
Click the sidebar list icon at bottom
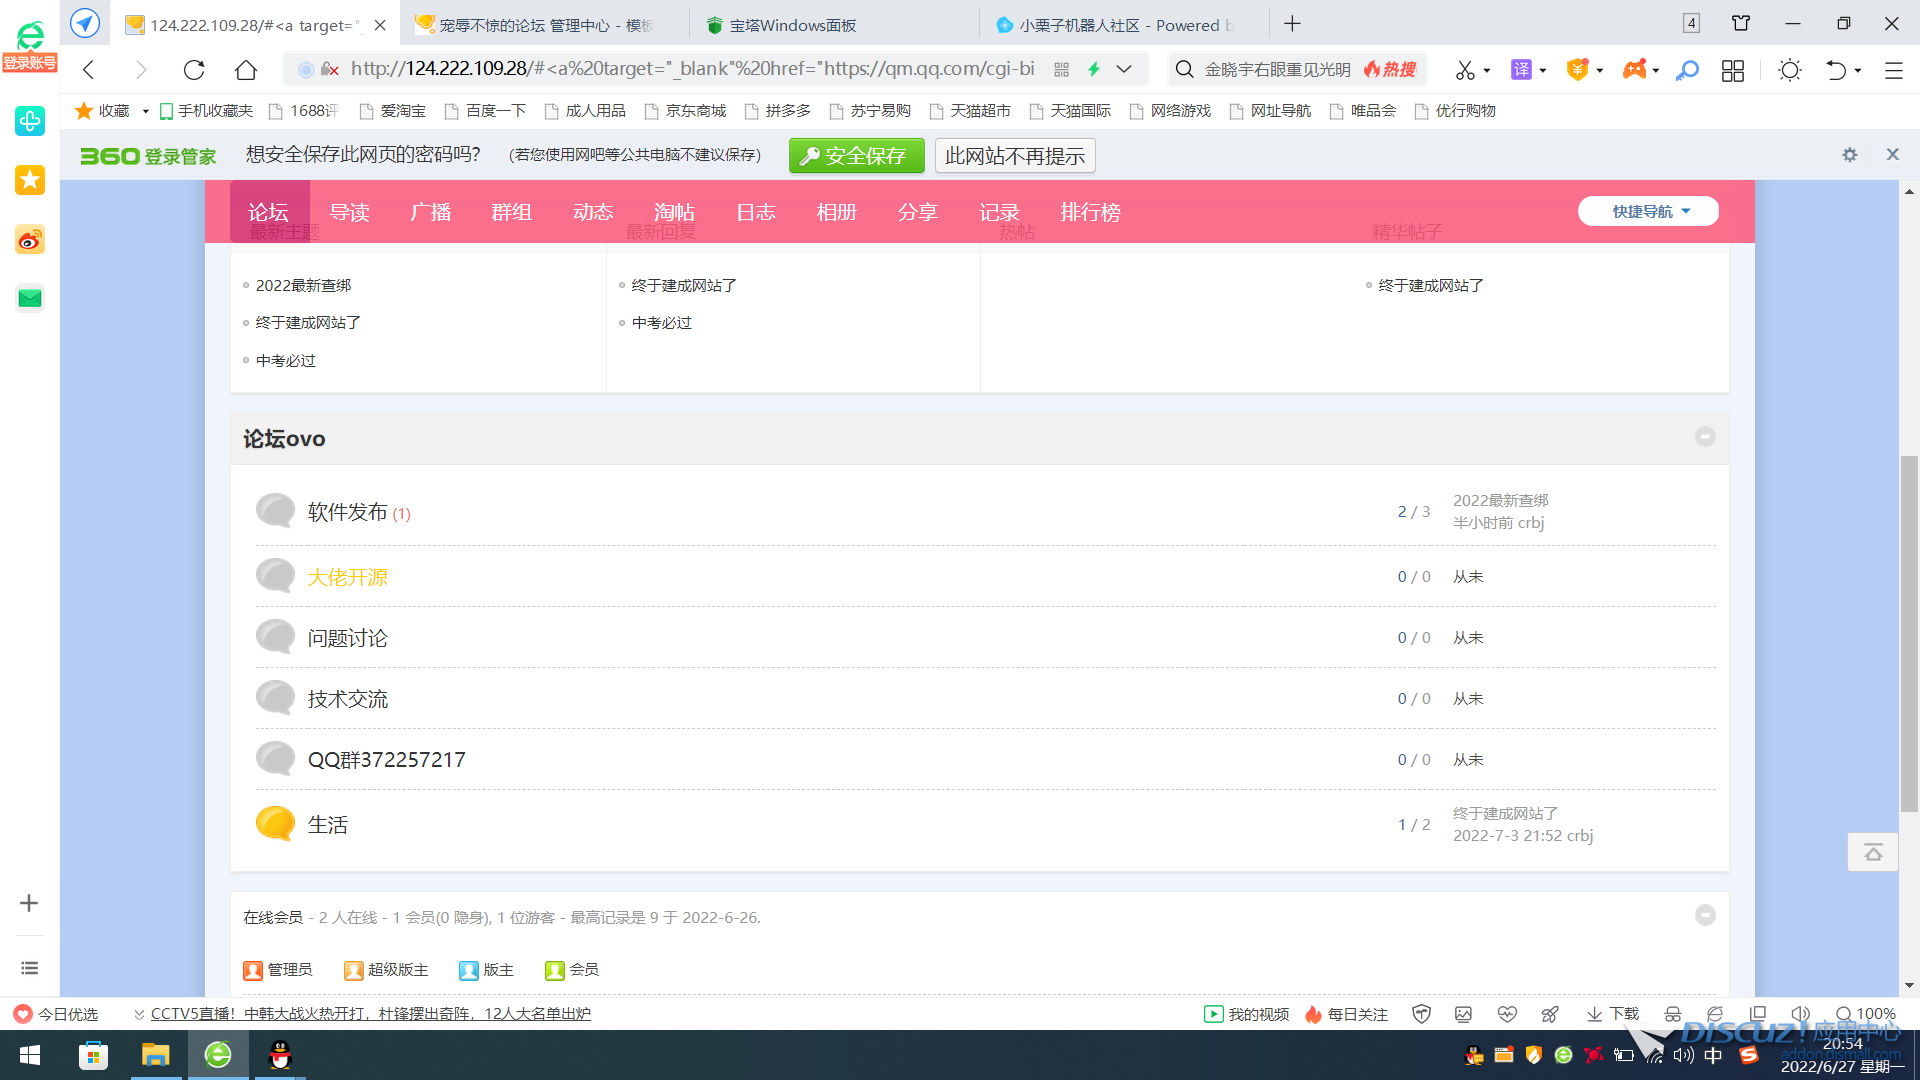click(29, 968)
